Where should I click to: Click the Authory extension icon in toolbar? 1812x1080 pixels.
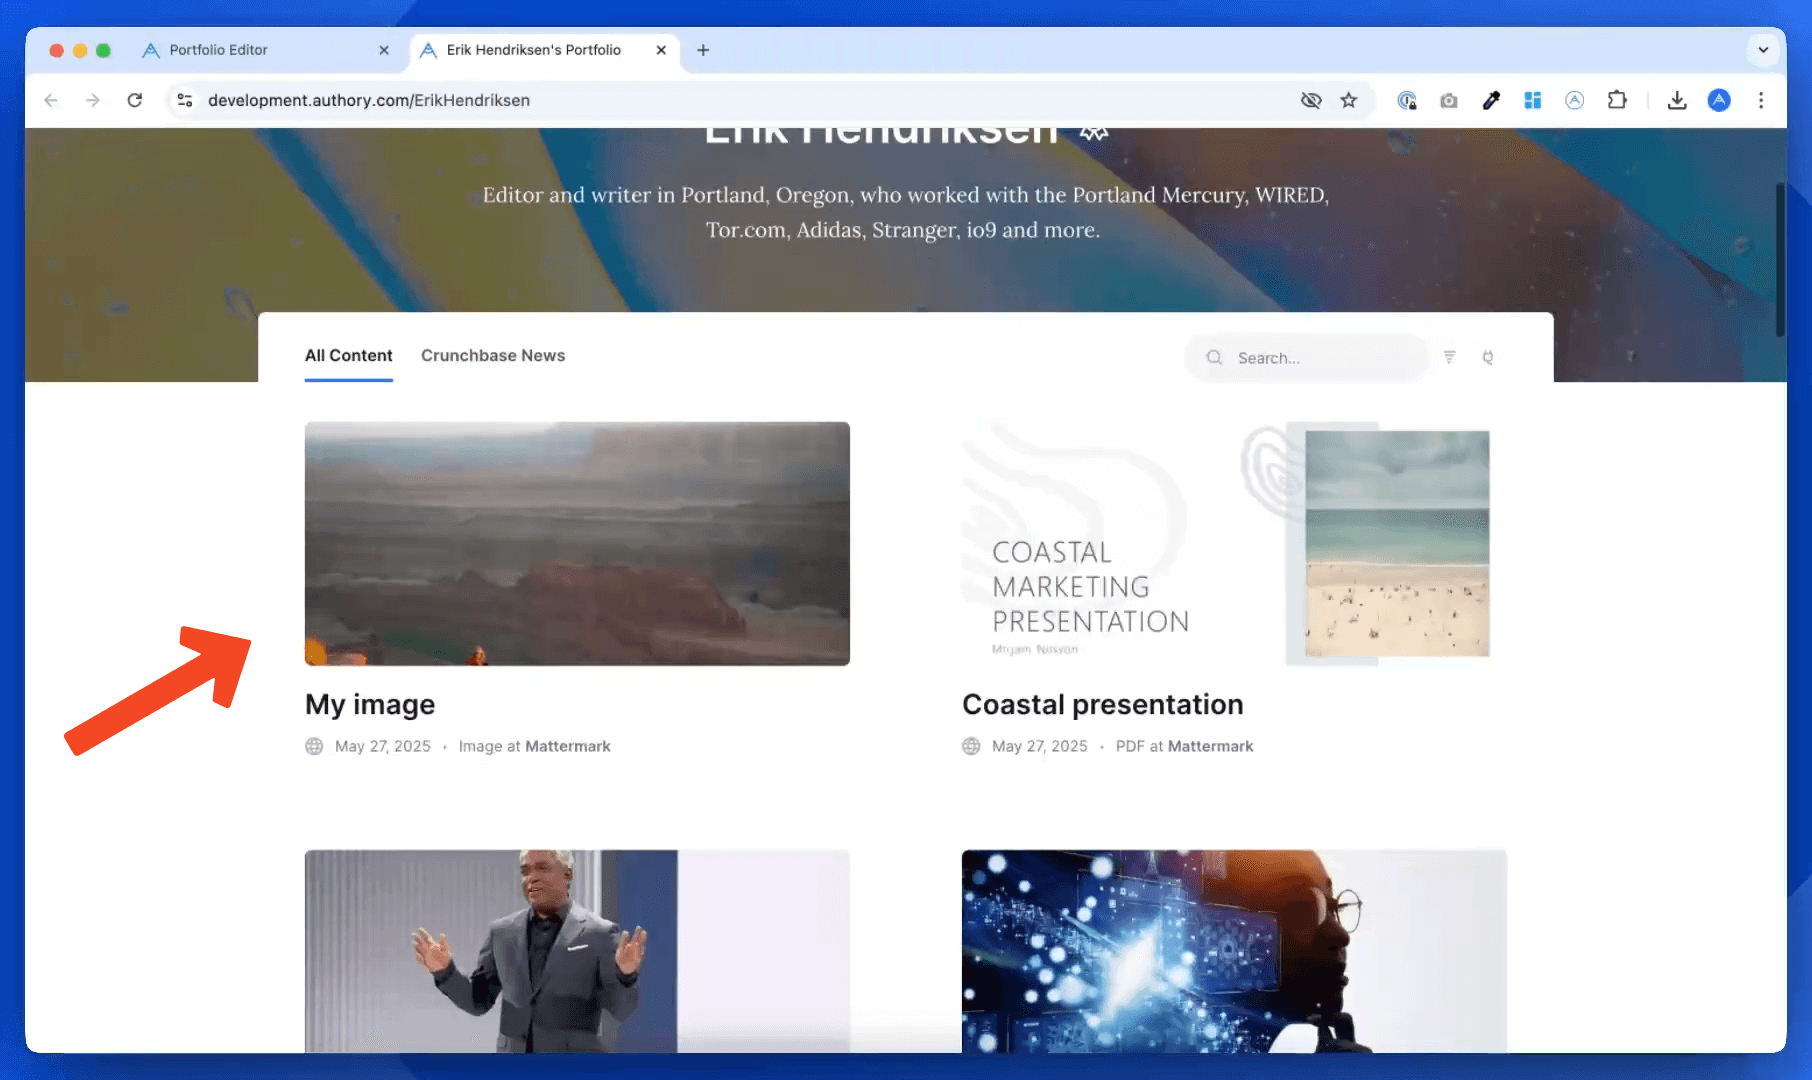pos(1574,100)
